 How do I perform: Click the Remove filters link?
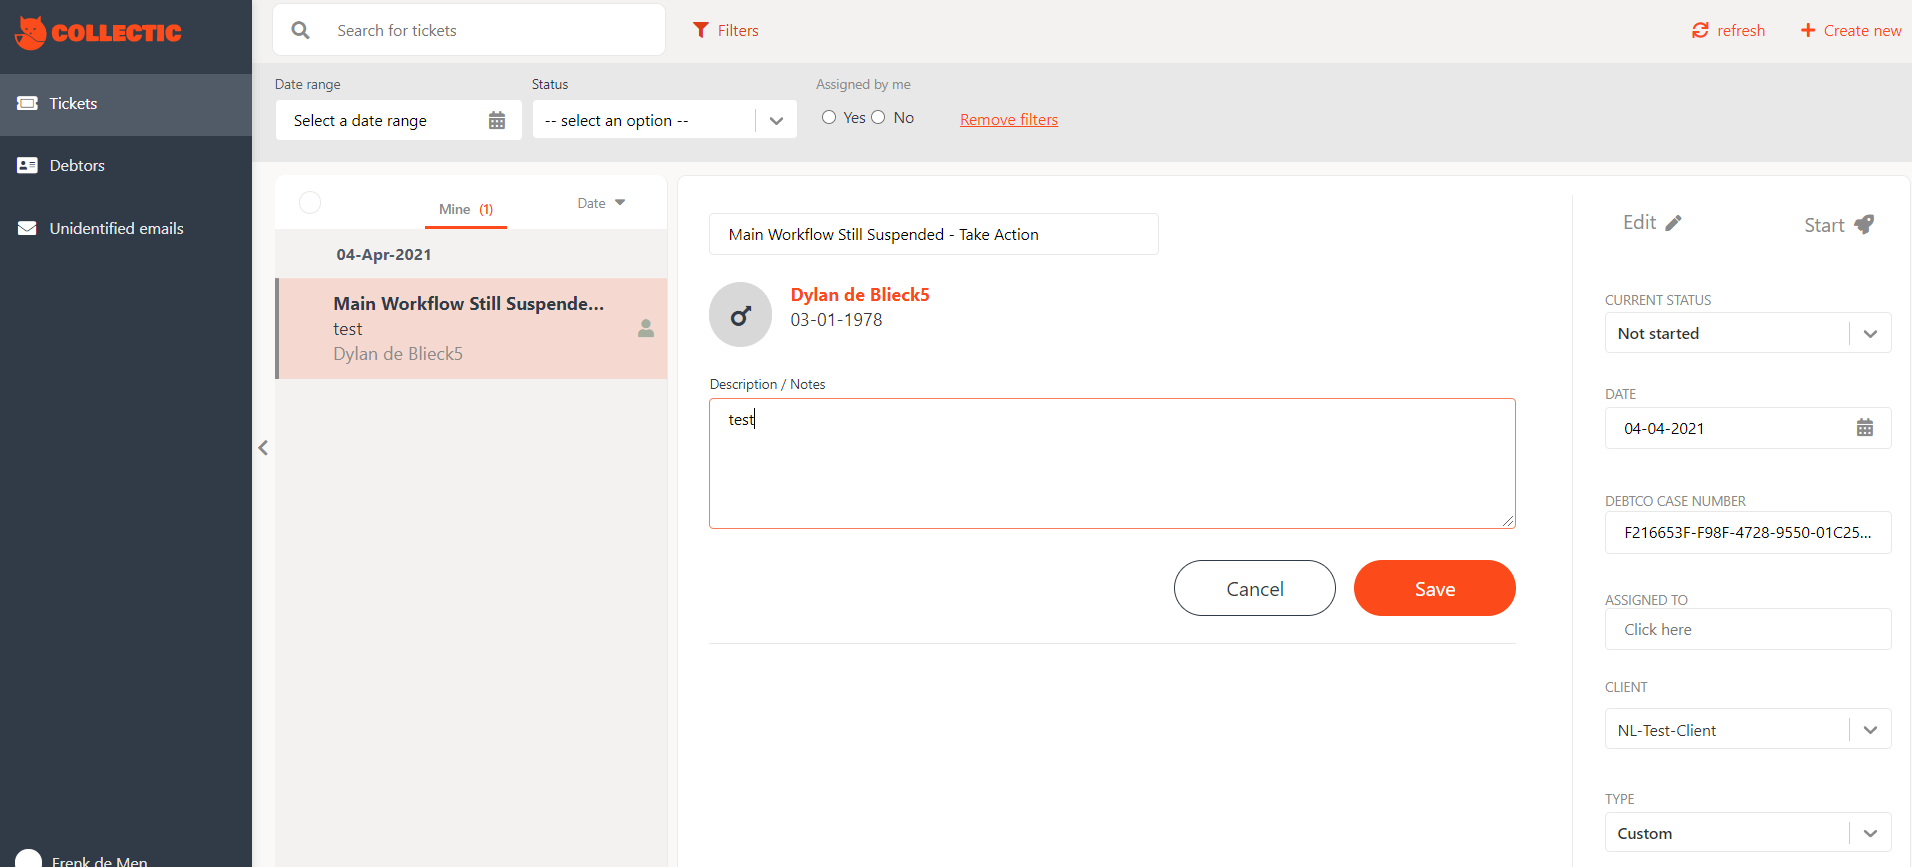point(1009,120)
